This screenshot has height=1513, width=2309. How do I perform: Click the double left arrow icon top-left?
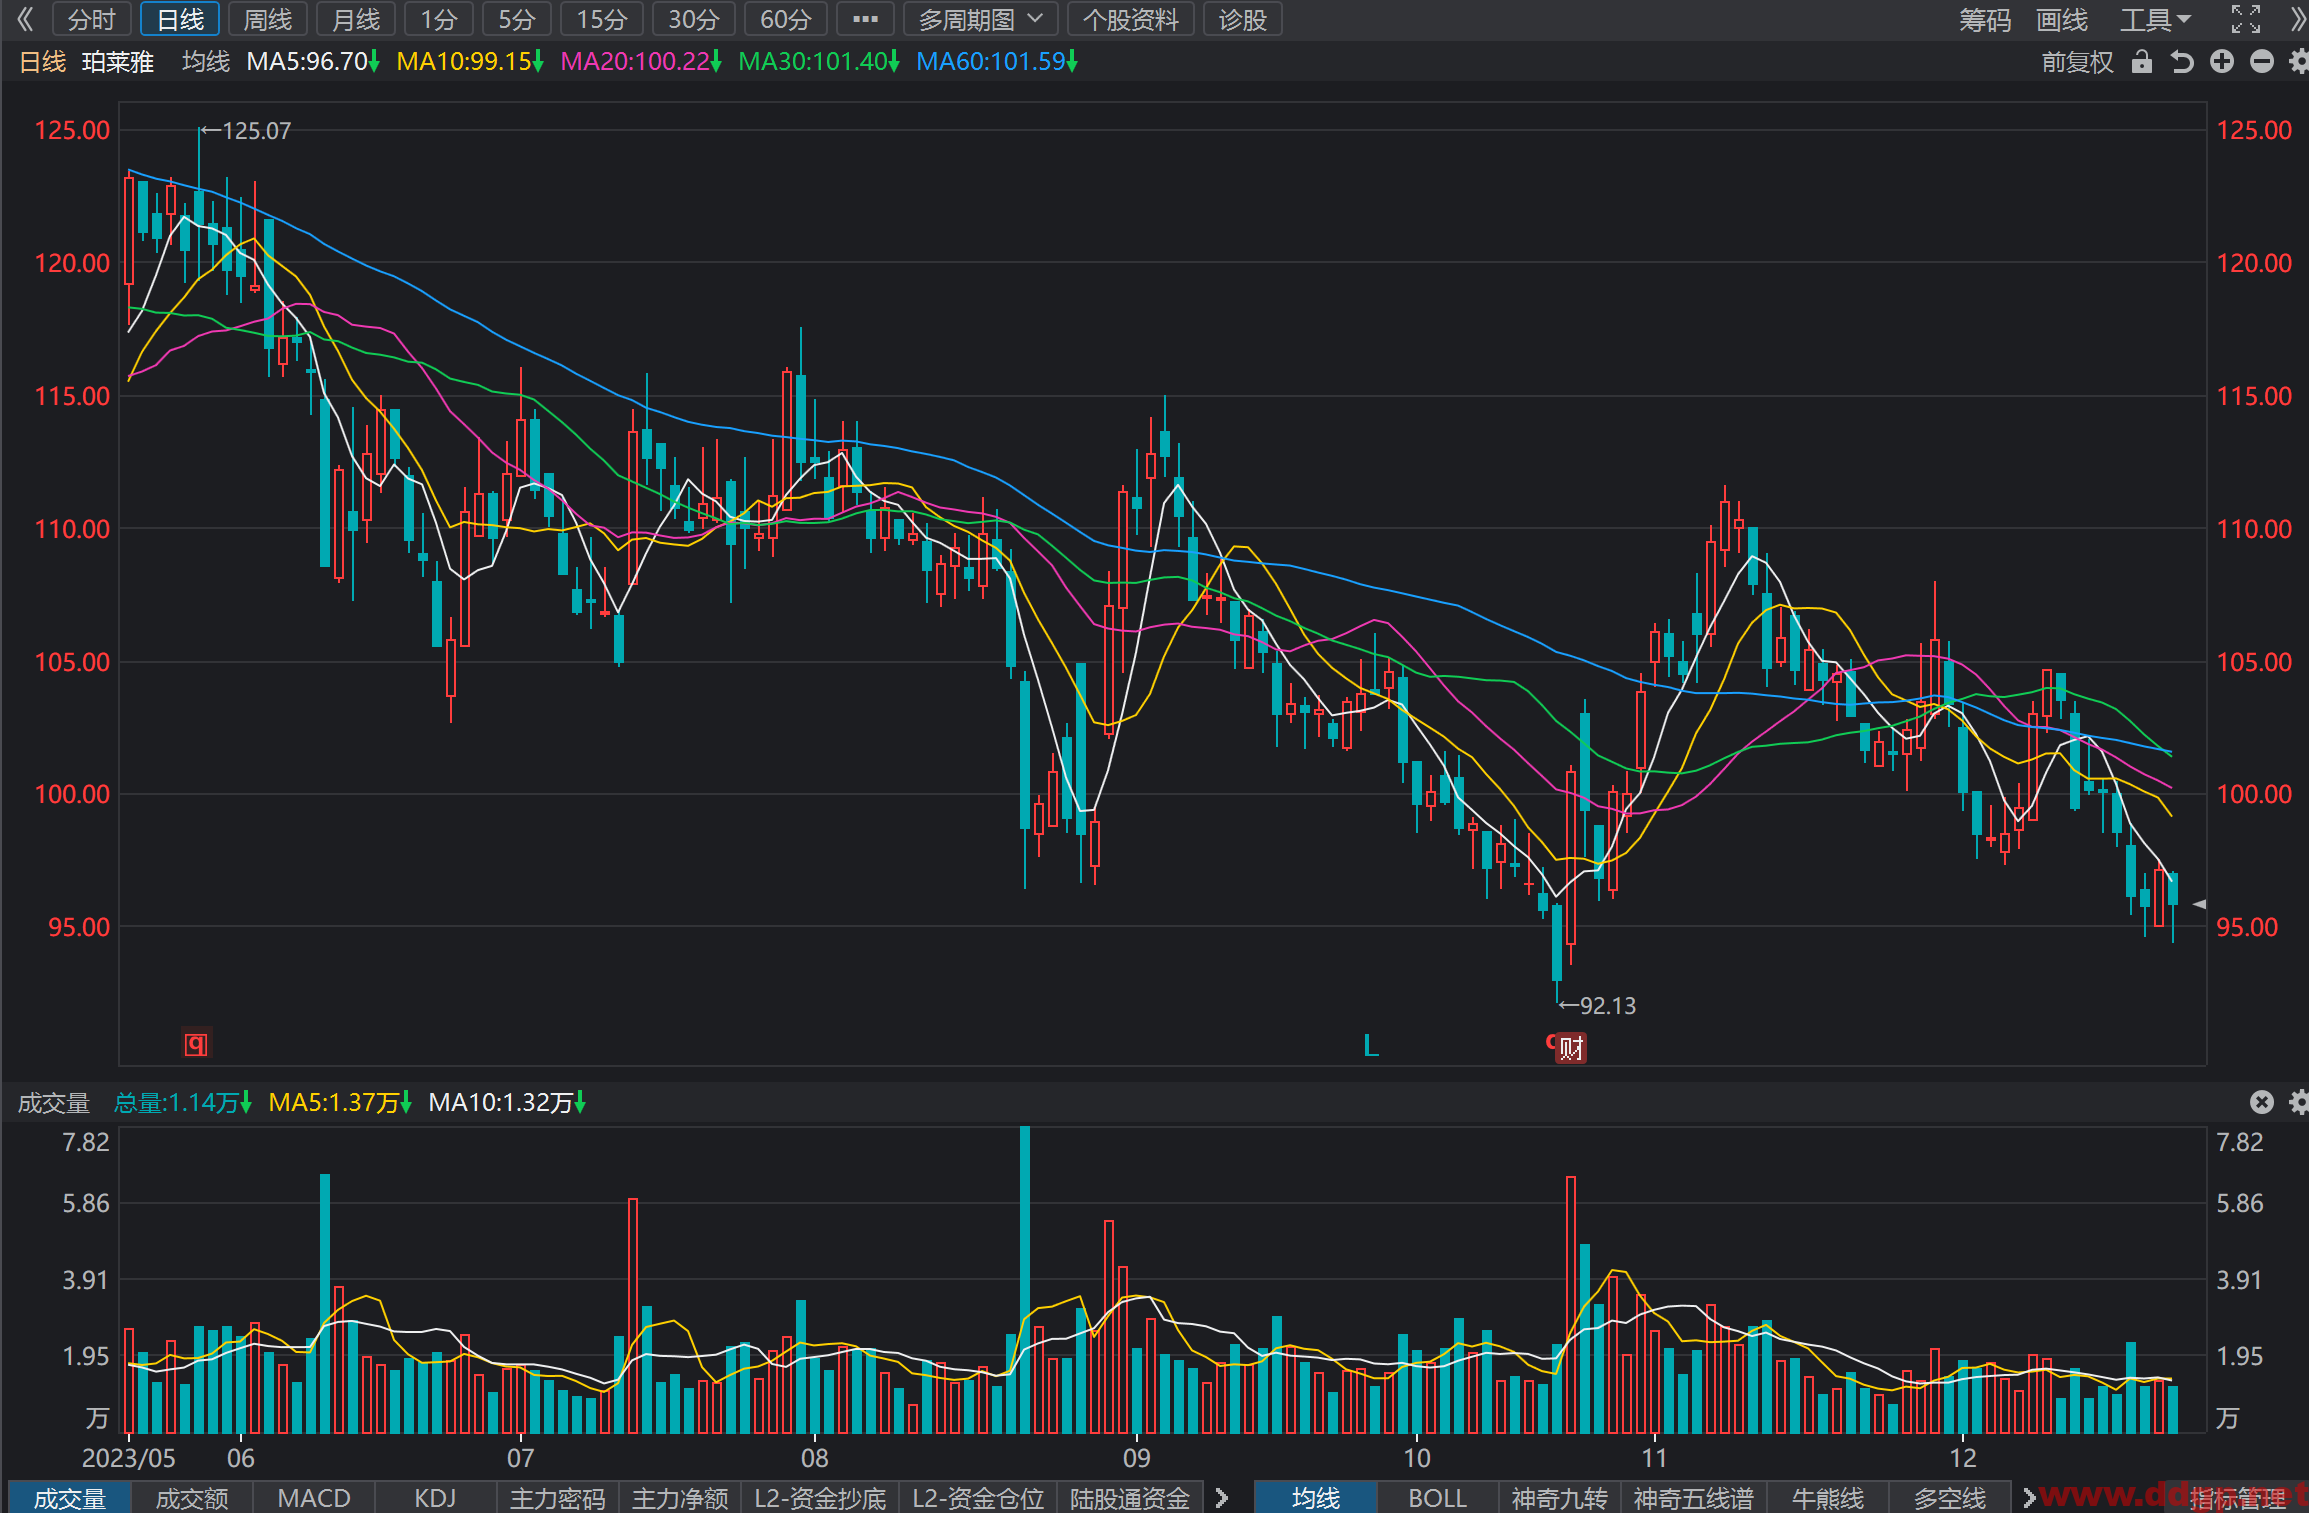click(24, 19)
